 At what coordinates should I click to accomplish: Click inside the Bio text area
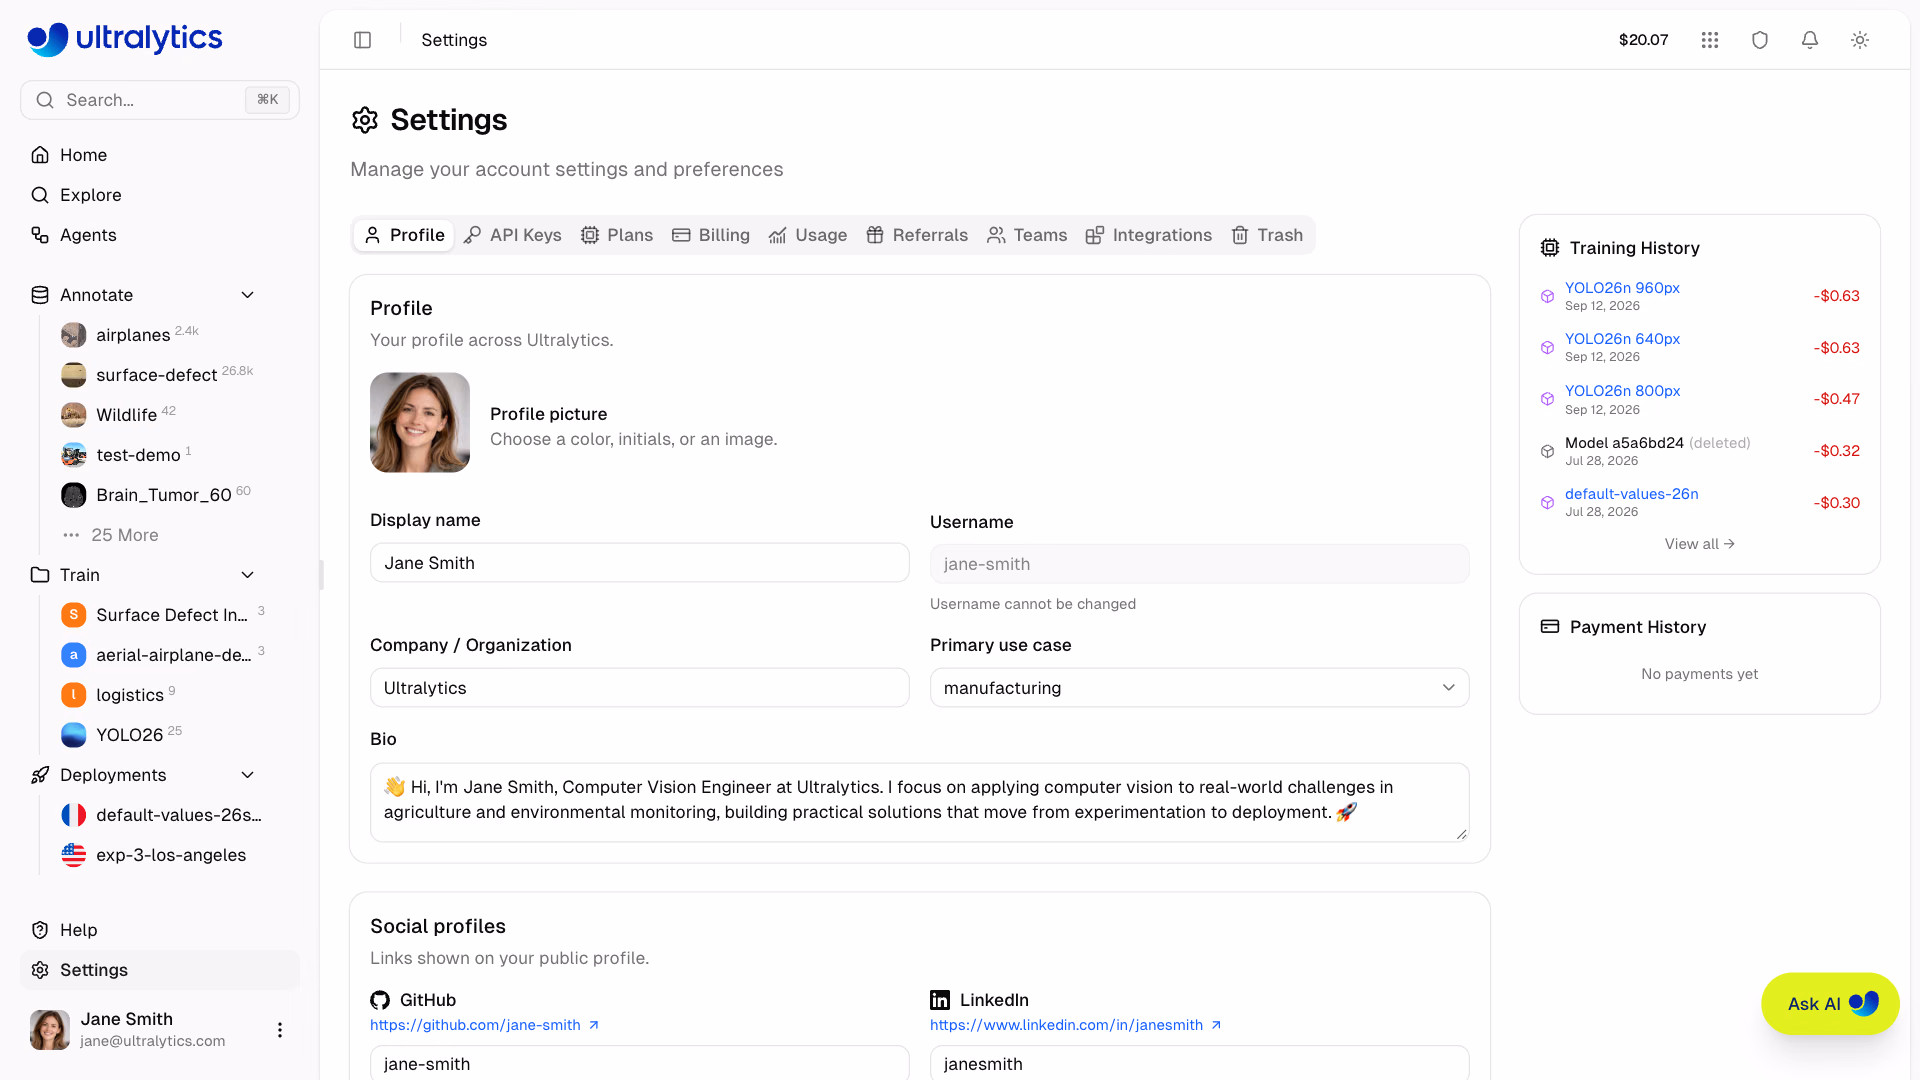920,803
